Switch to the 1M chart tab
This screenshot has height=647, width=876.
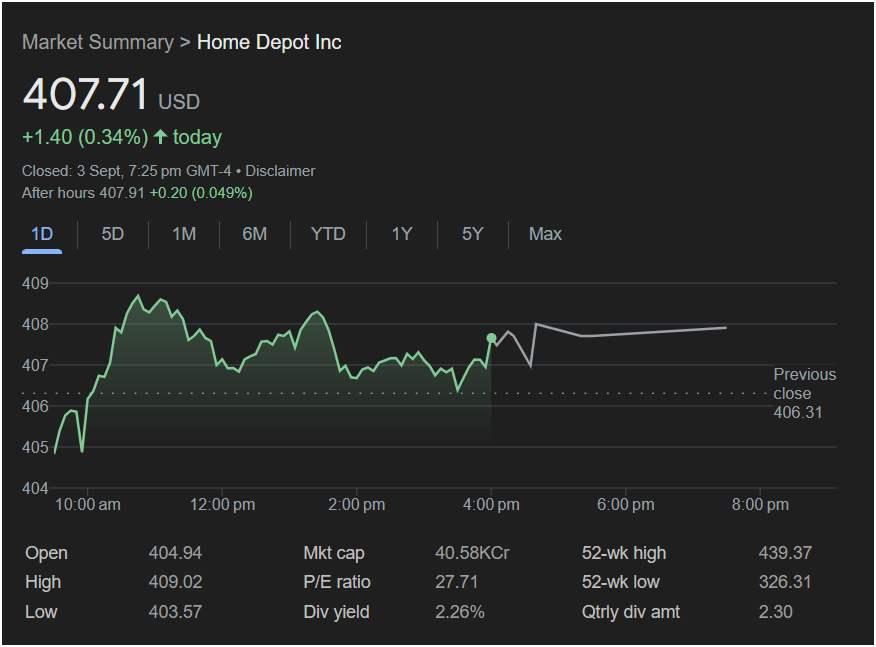184,234
